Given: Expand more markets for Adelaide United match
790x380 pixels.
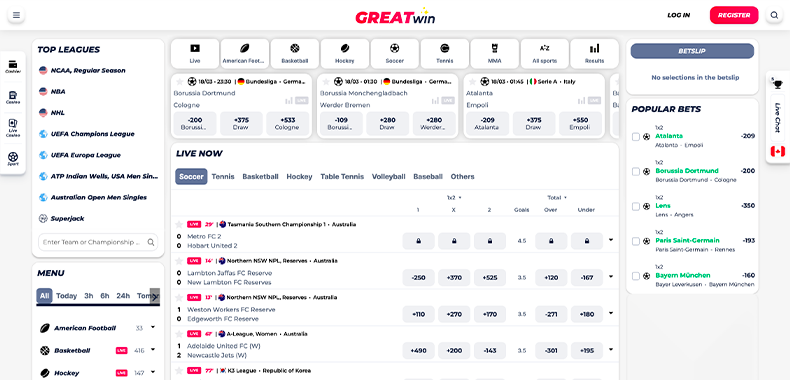Looking at the screenshot, I should [611, 350].
